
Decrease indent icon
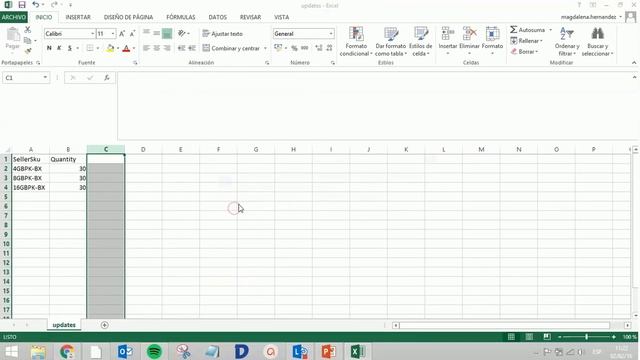tap(181, 48)
